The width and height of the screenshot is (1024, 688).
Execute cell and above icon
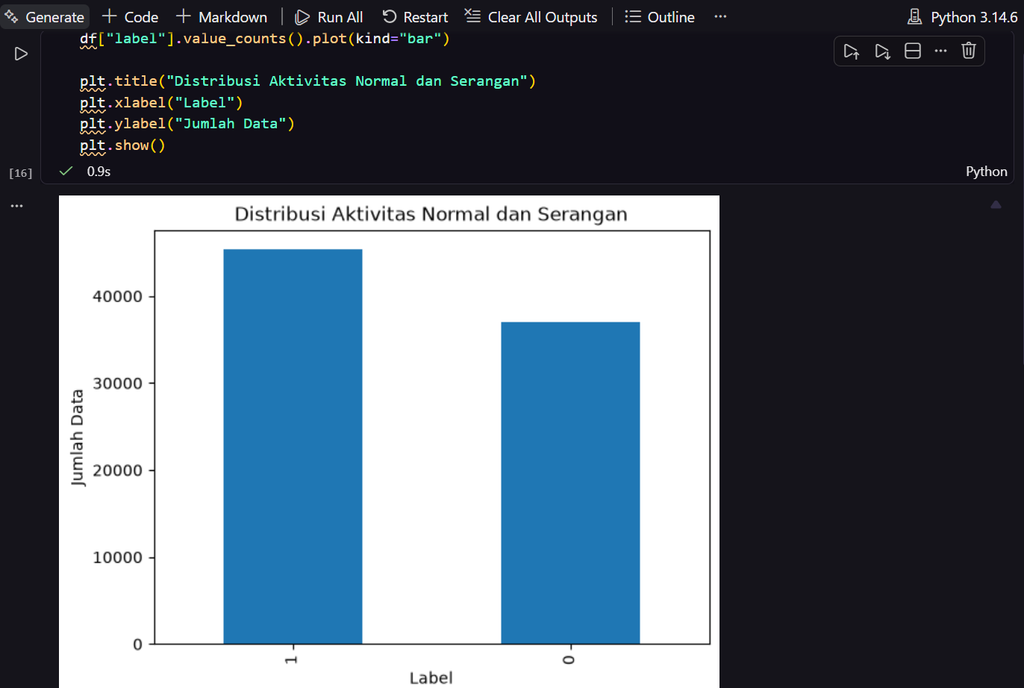pyautogui.click(x=851, y=51)
